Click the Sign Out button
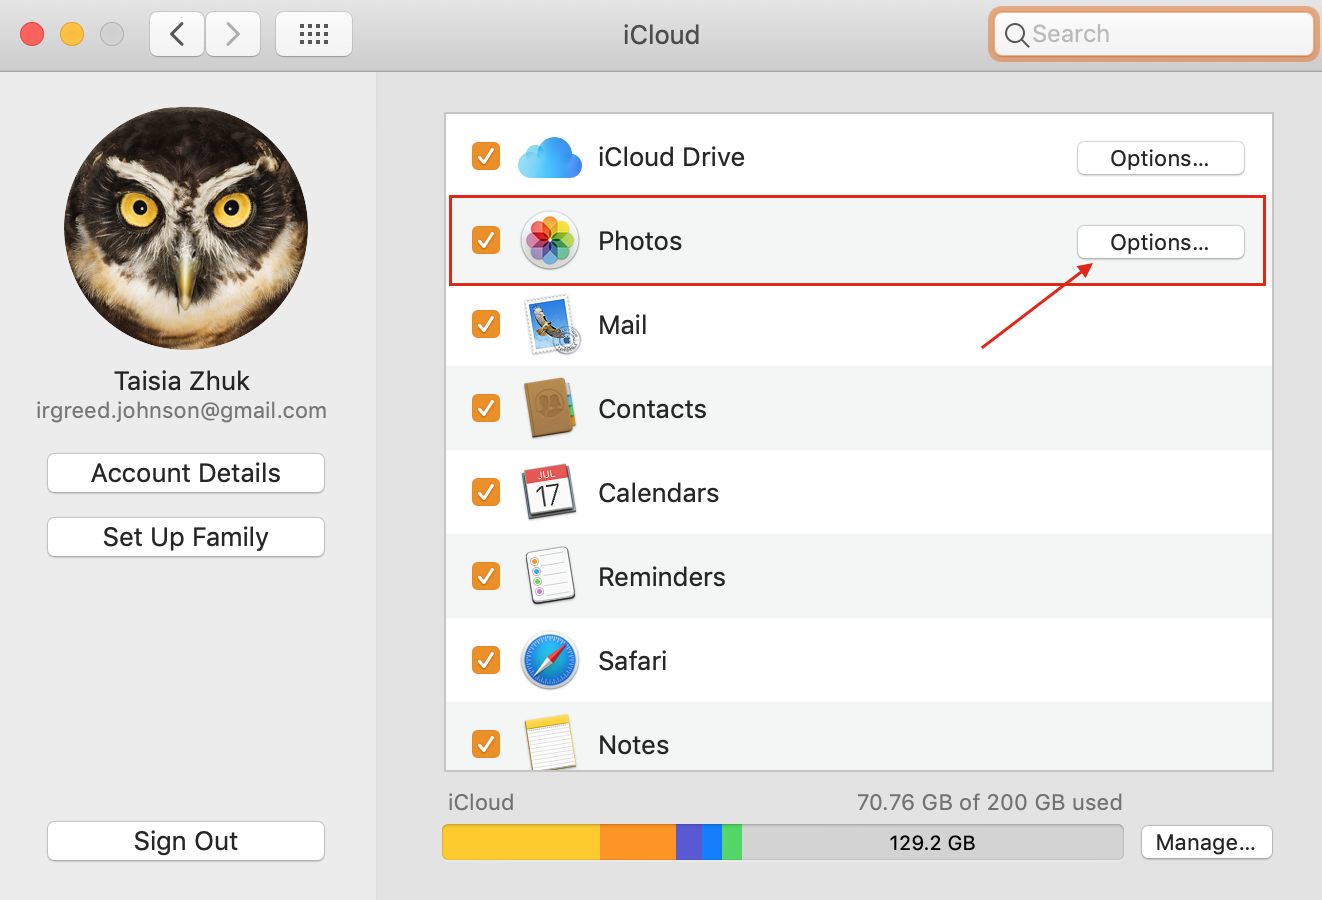The width and height of the screenshot is (1322, 900). 186,841
